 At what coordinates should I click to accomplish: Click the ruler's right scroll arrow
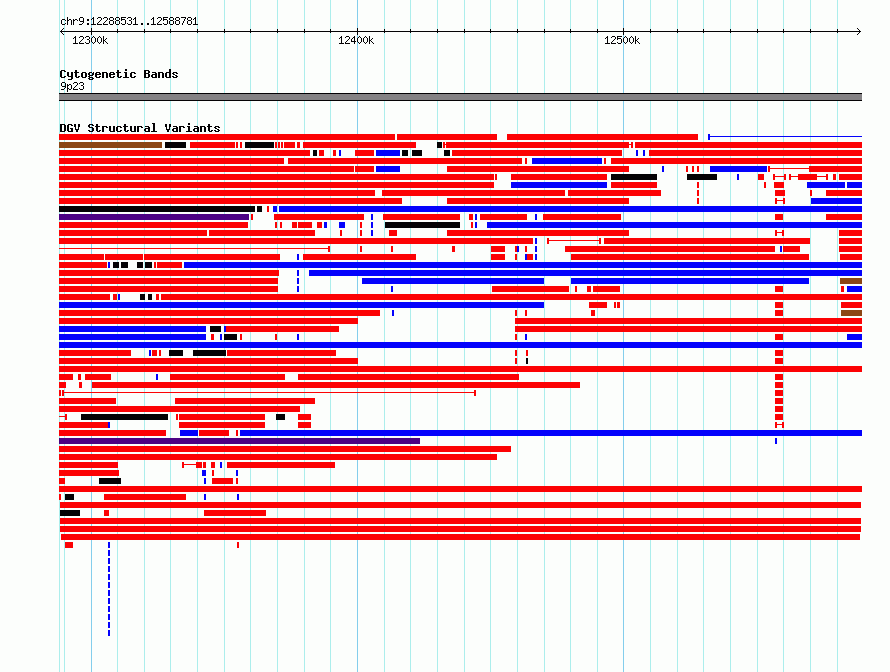(x=859, y=32)
